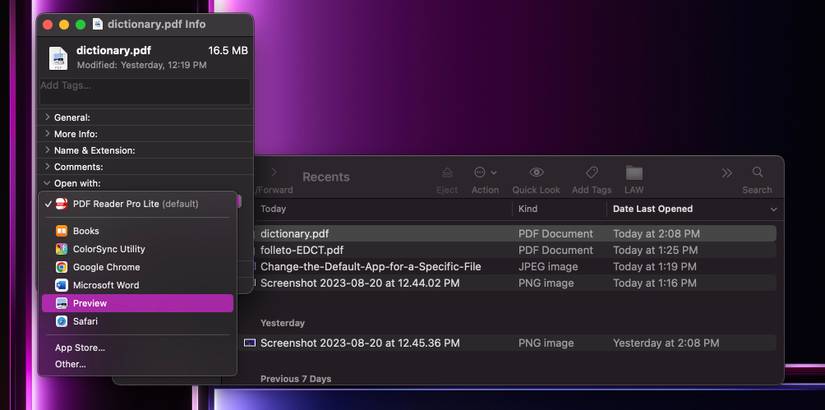This screenshot has width=825, height=410.
Task: Click the Microsoft Word icon in menu
Action: coord(62,285)
